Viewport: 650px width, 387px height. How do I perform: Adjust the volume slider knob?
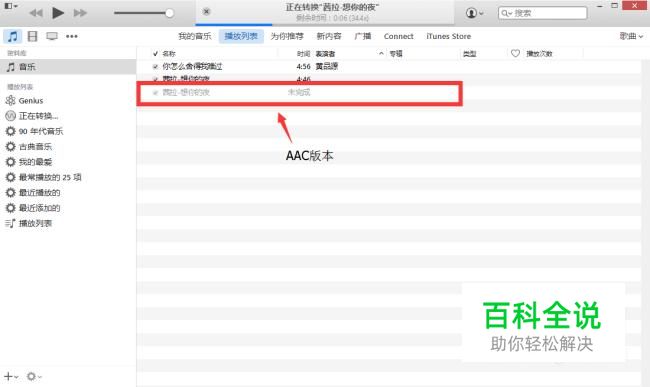tap(169, 13)
